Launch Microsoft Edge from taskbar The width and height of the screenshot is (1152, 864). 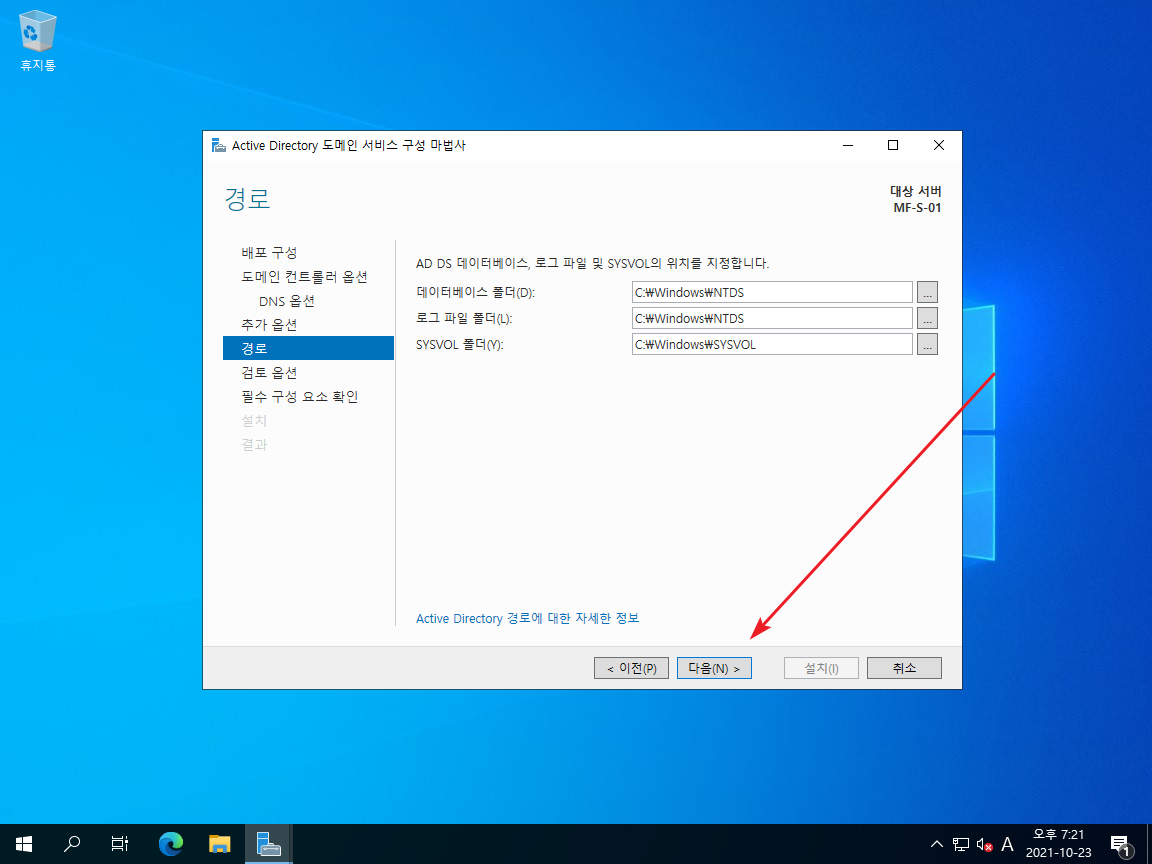click(x=170, y=844)
